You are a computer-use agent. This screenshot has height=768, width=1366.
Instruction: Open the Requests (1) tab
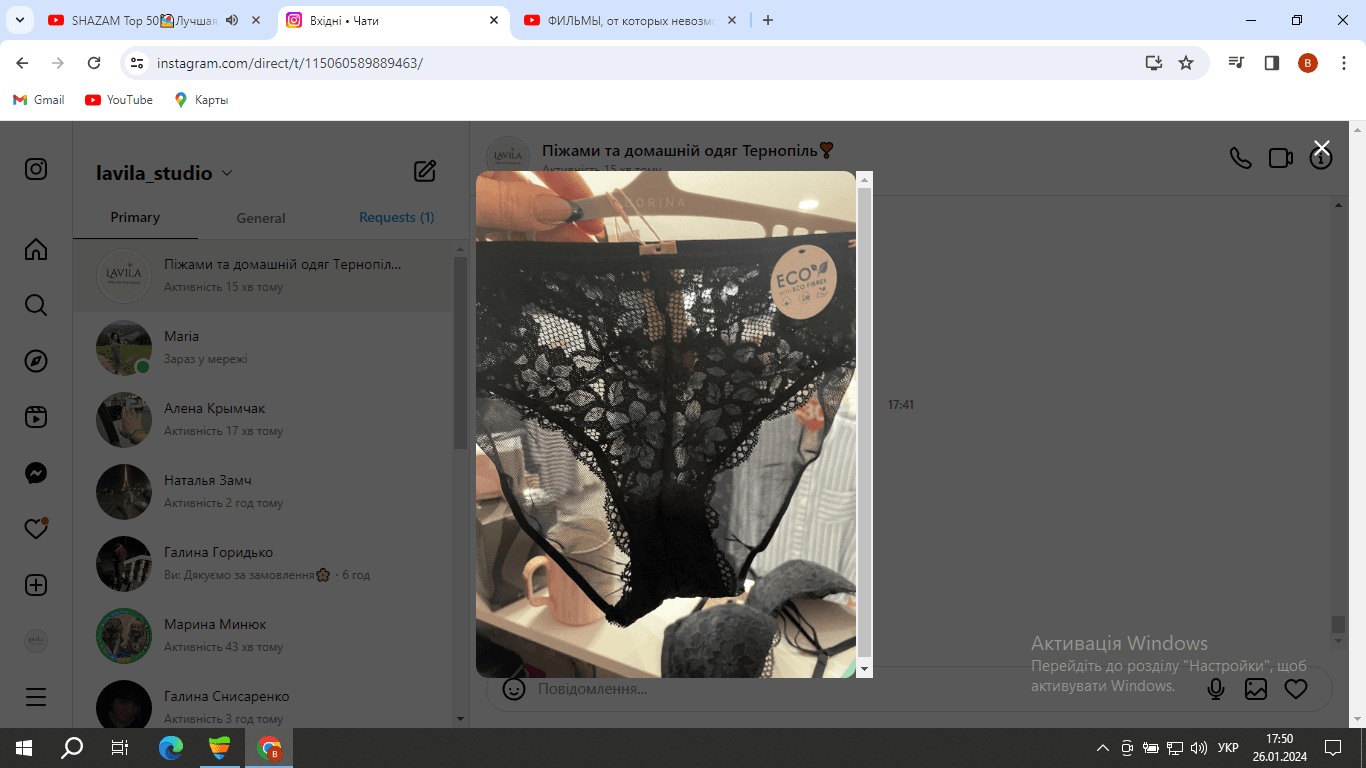(x=397, y=217)
